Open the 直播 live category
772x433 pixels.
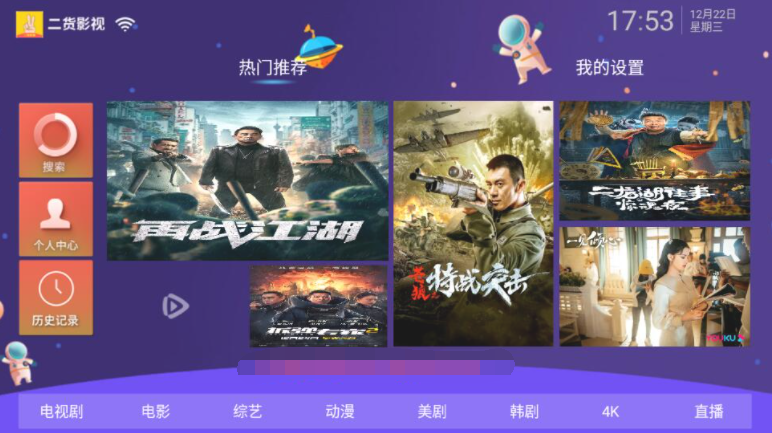[x=709, y=411]
